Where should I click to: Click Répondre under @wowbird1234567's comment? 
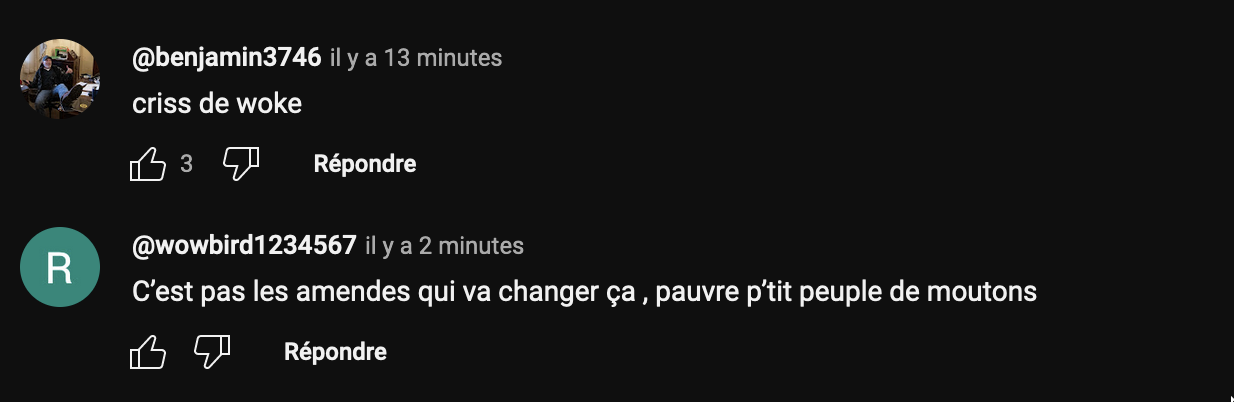point(335,352)
